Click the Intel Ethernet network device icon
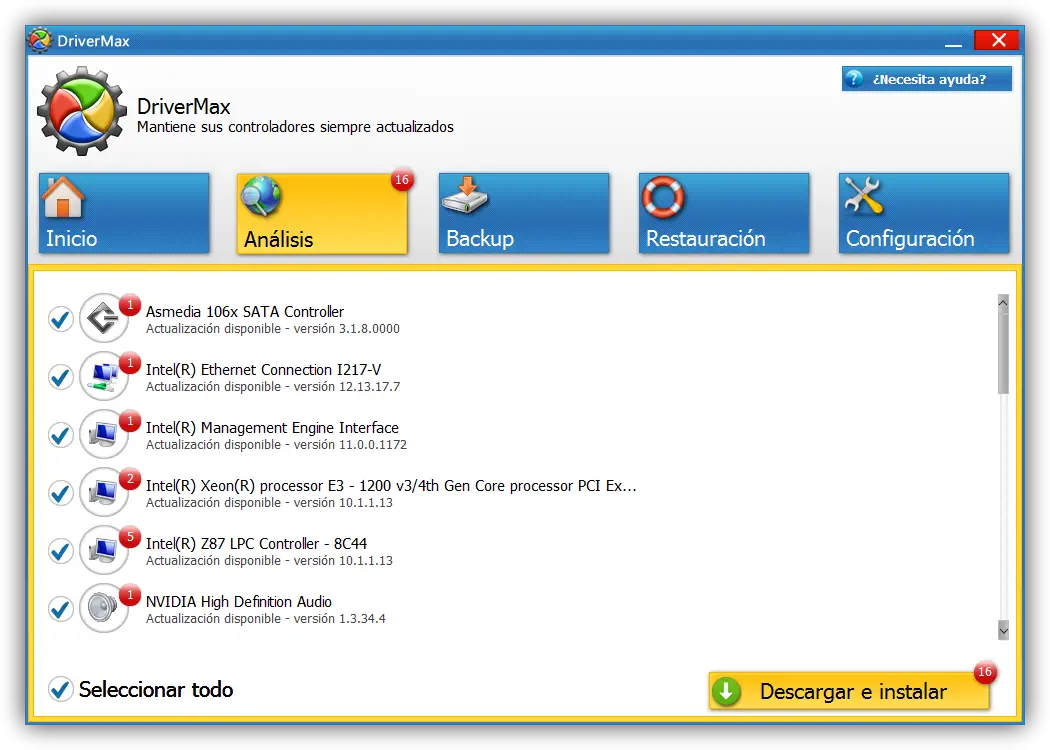 point(104,376)
